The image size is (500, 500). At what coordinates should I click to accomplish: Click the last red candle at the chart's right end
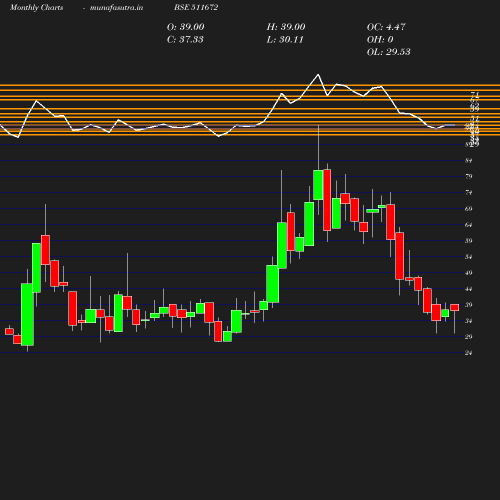[455, 307]
